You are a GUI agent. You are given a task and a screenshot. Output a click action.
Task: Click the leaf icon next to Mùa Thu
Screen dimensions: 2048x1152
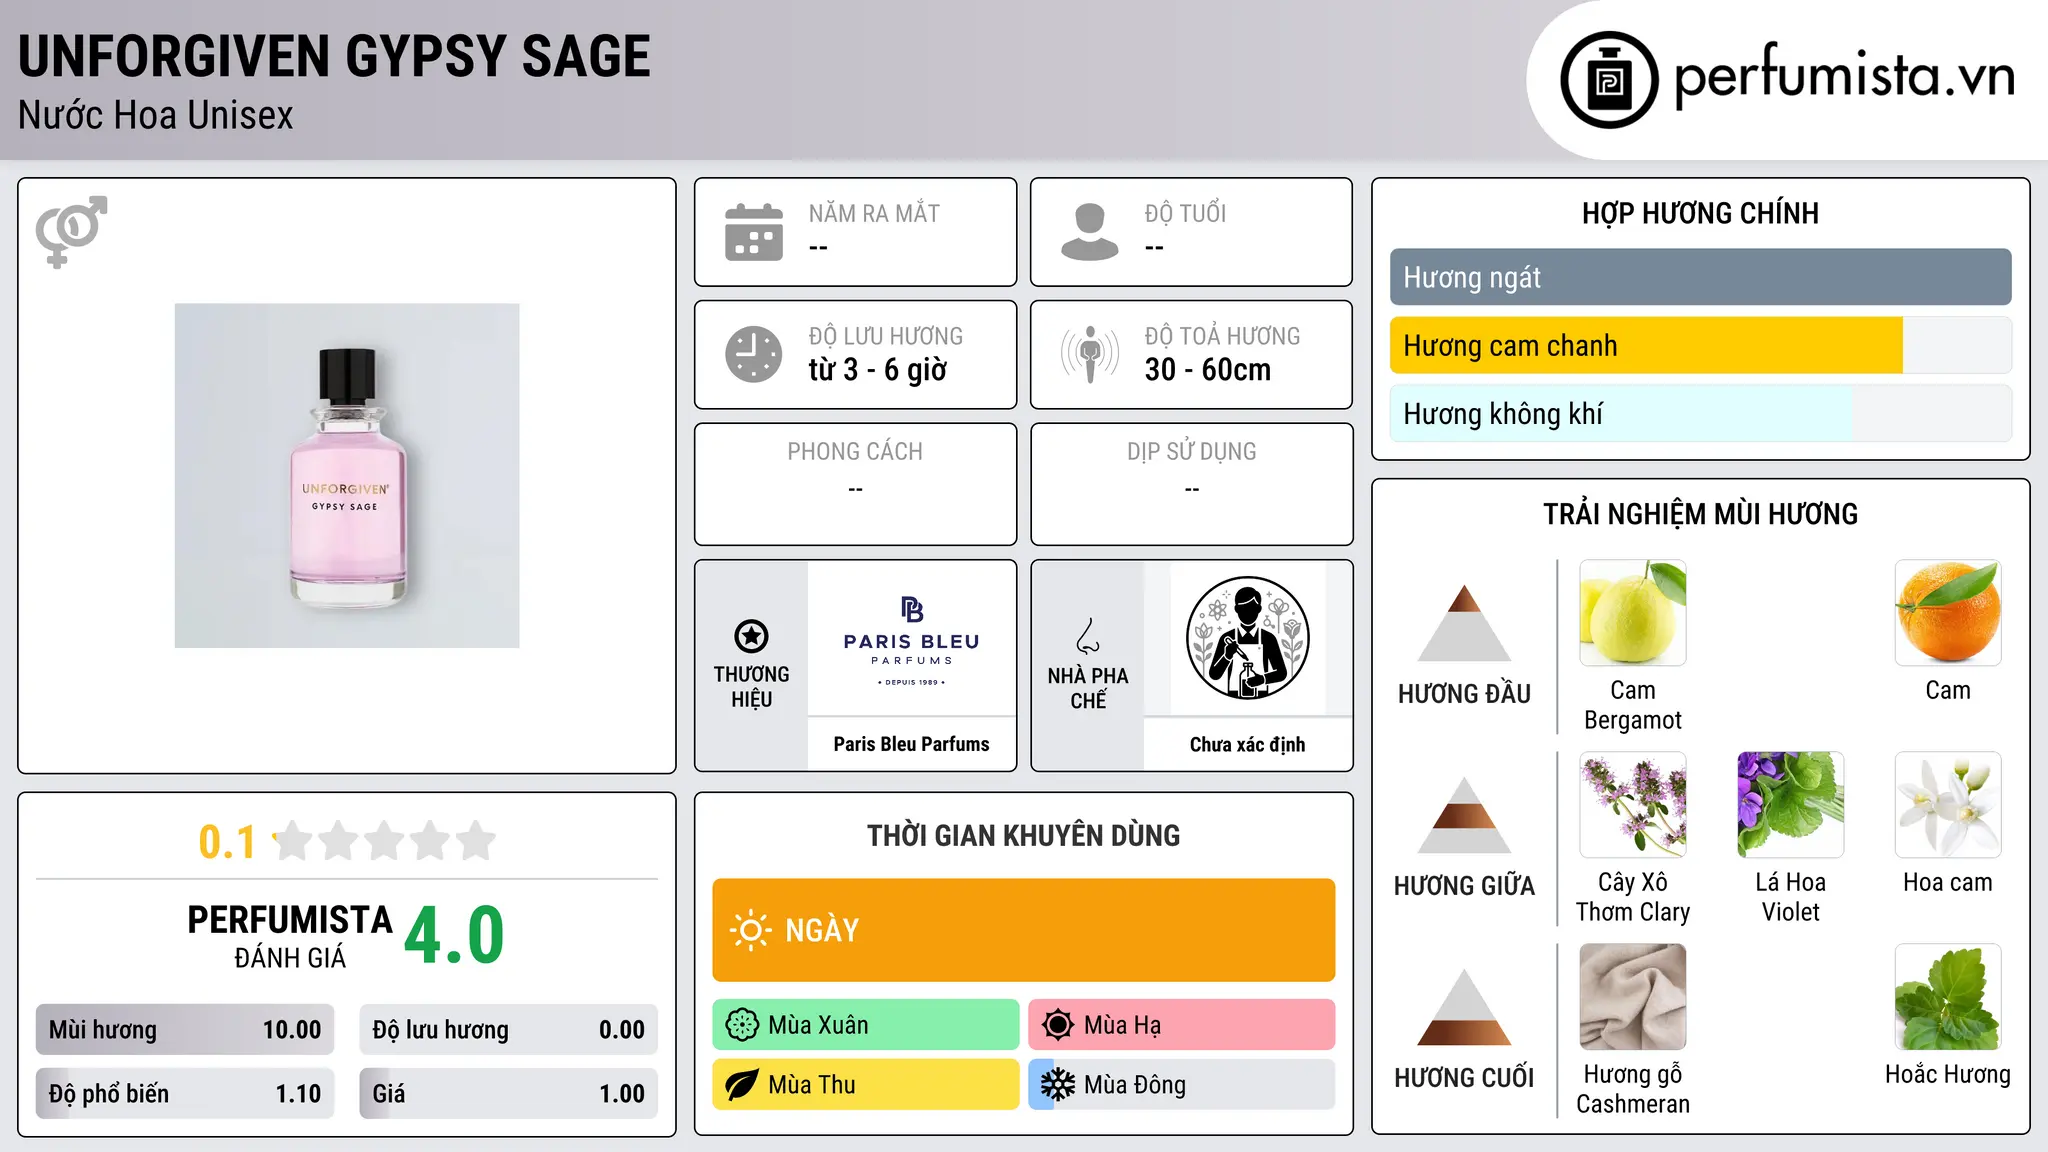[742, 1085]
